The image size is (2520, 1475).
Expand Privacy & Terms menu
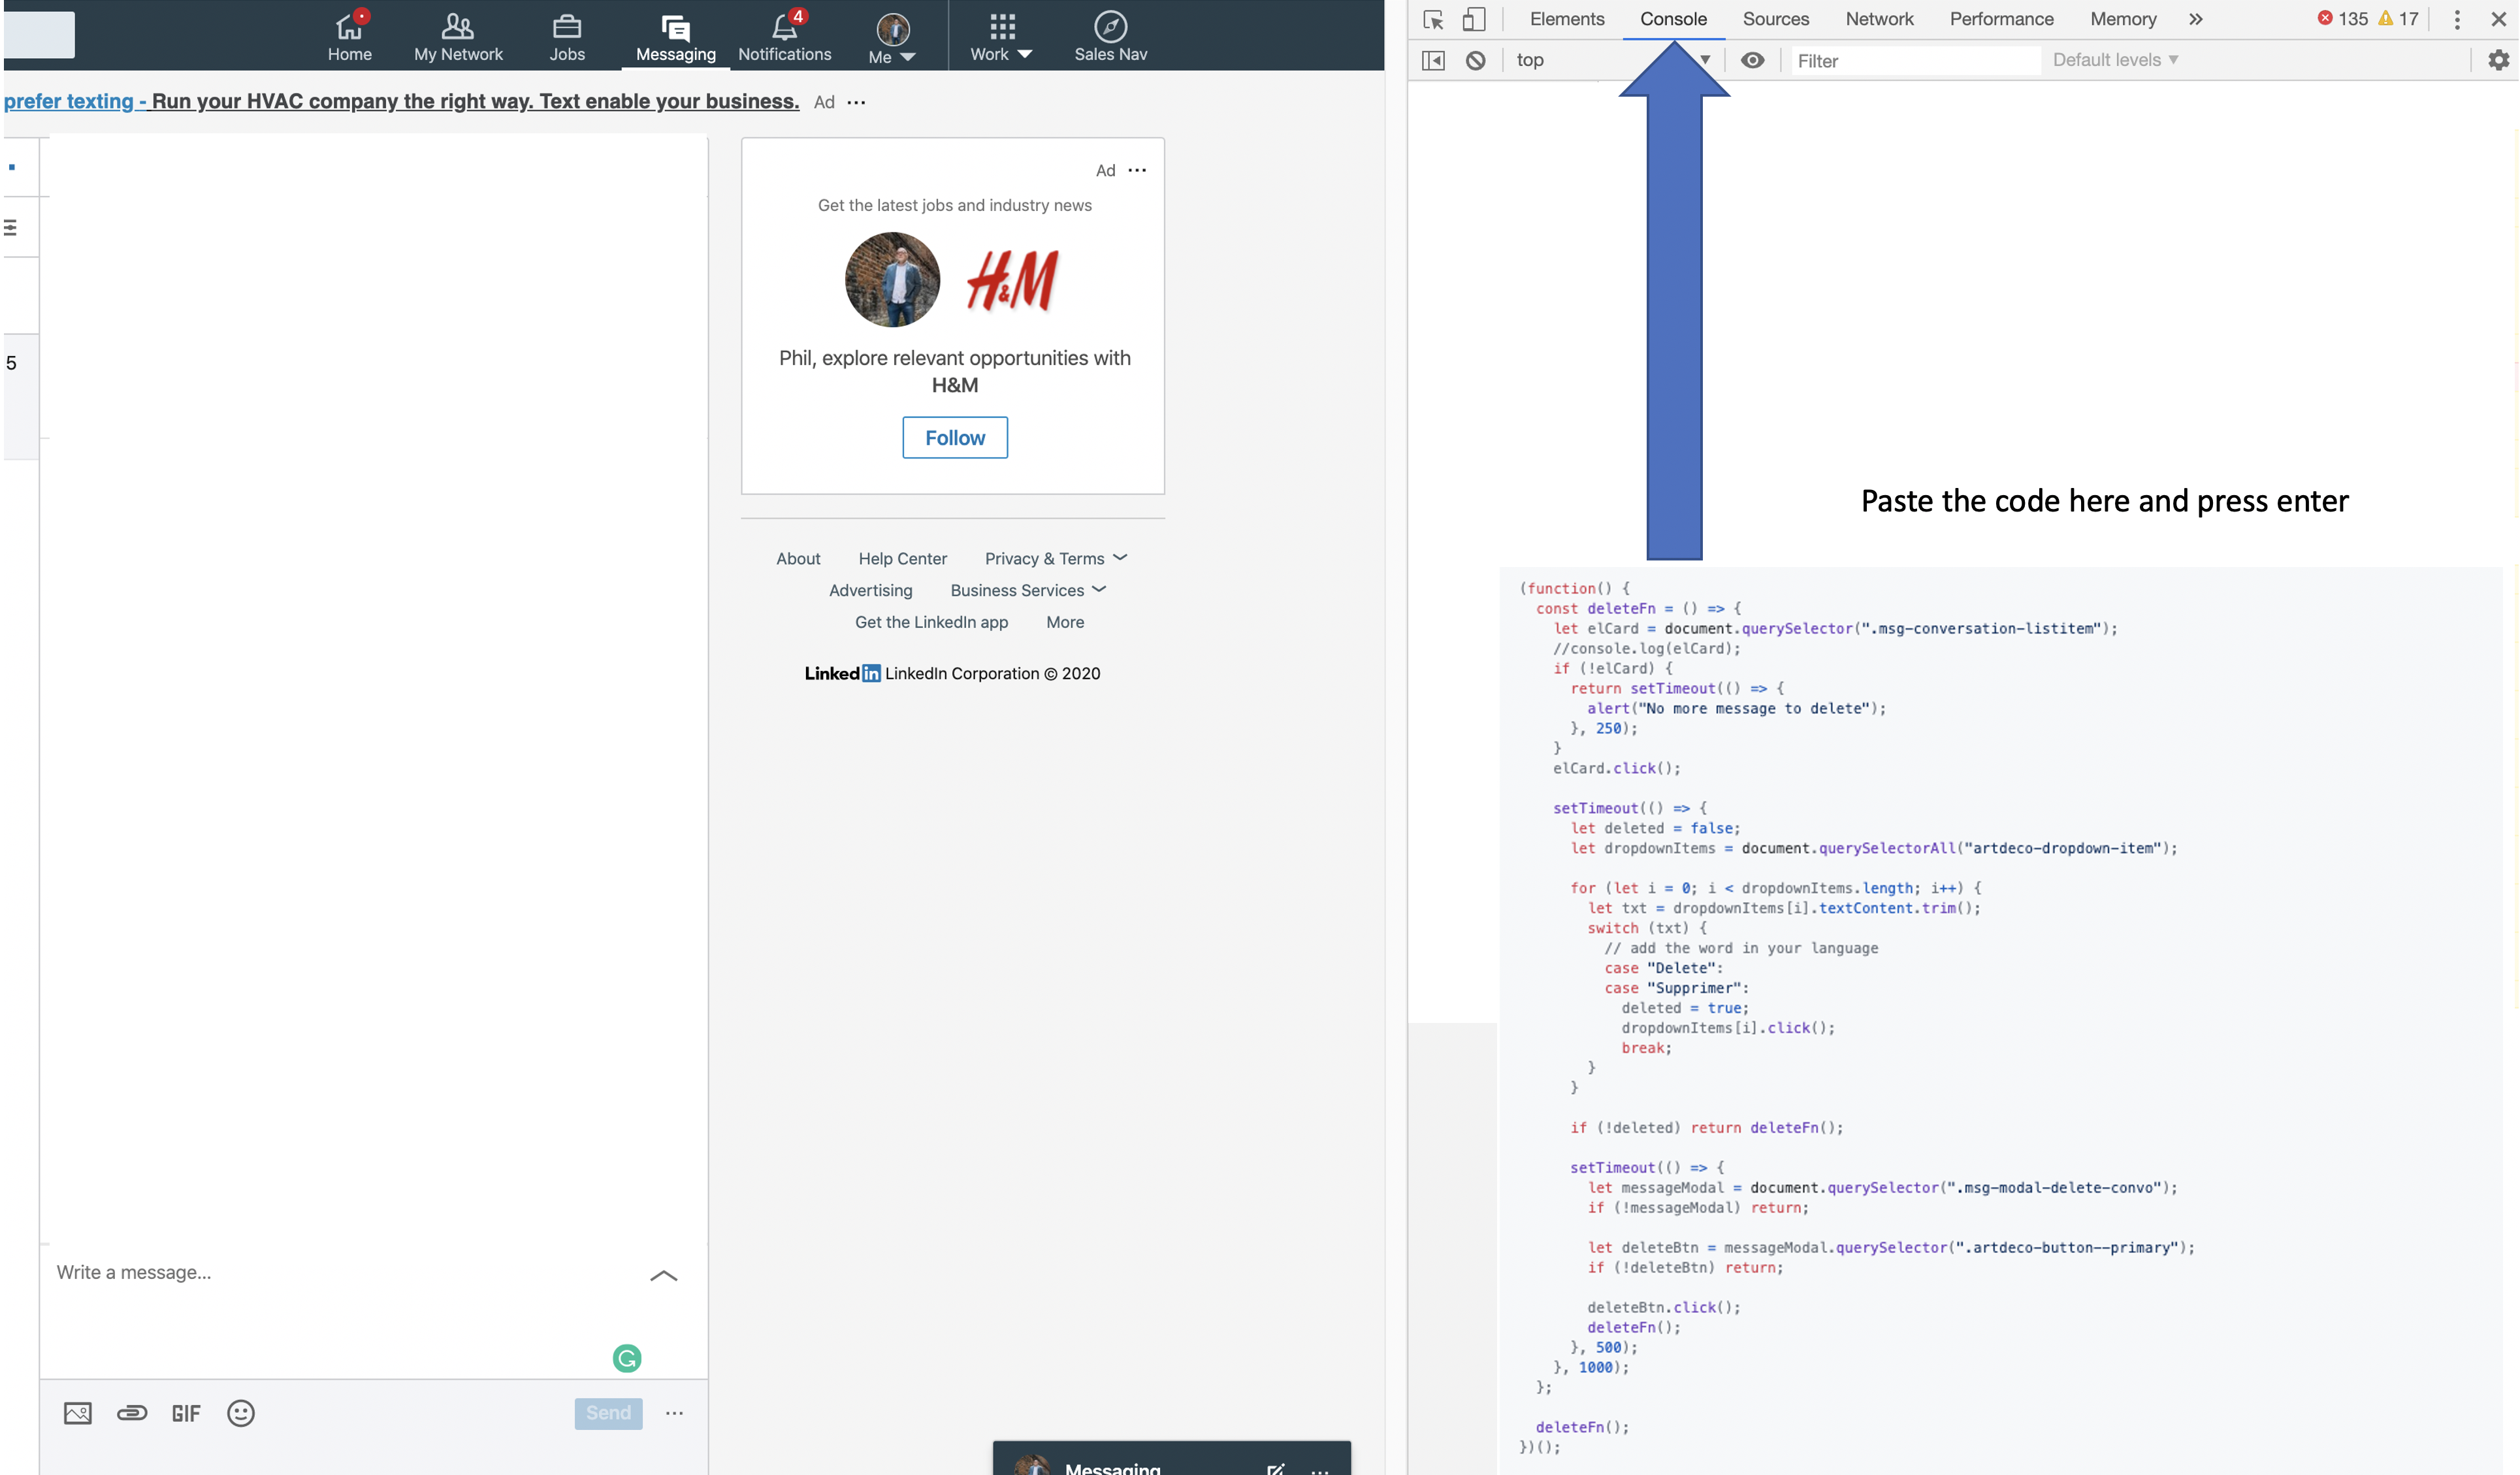[x=1055, y=558]
